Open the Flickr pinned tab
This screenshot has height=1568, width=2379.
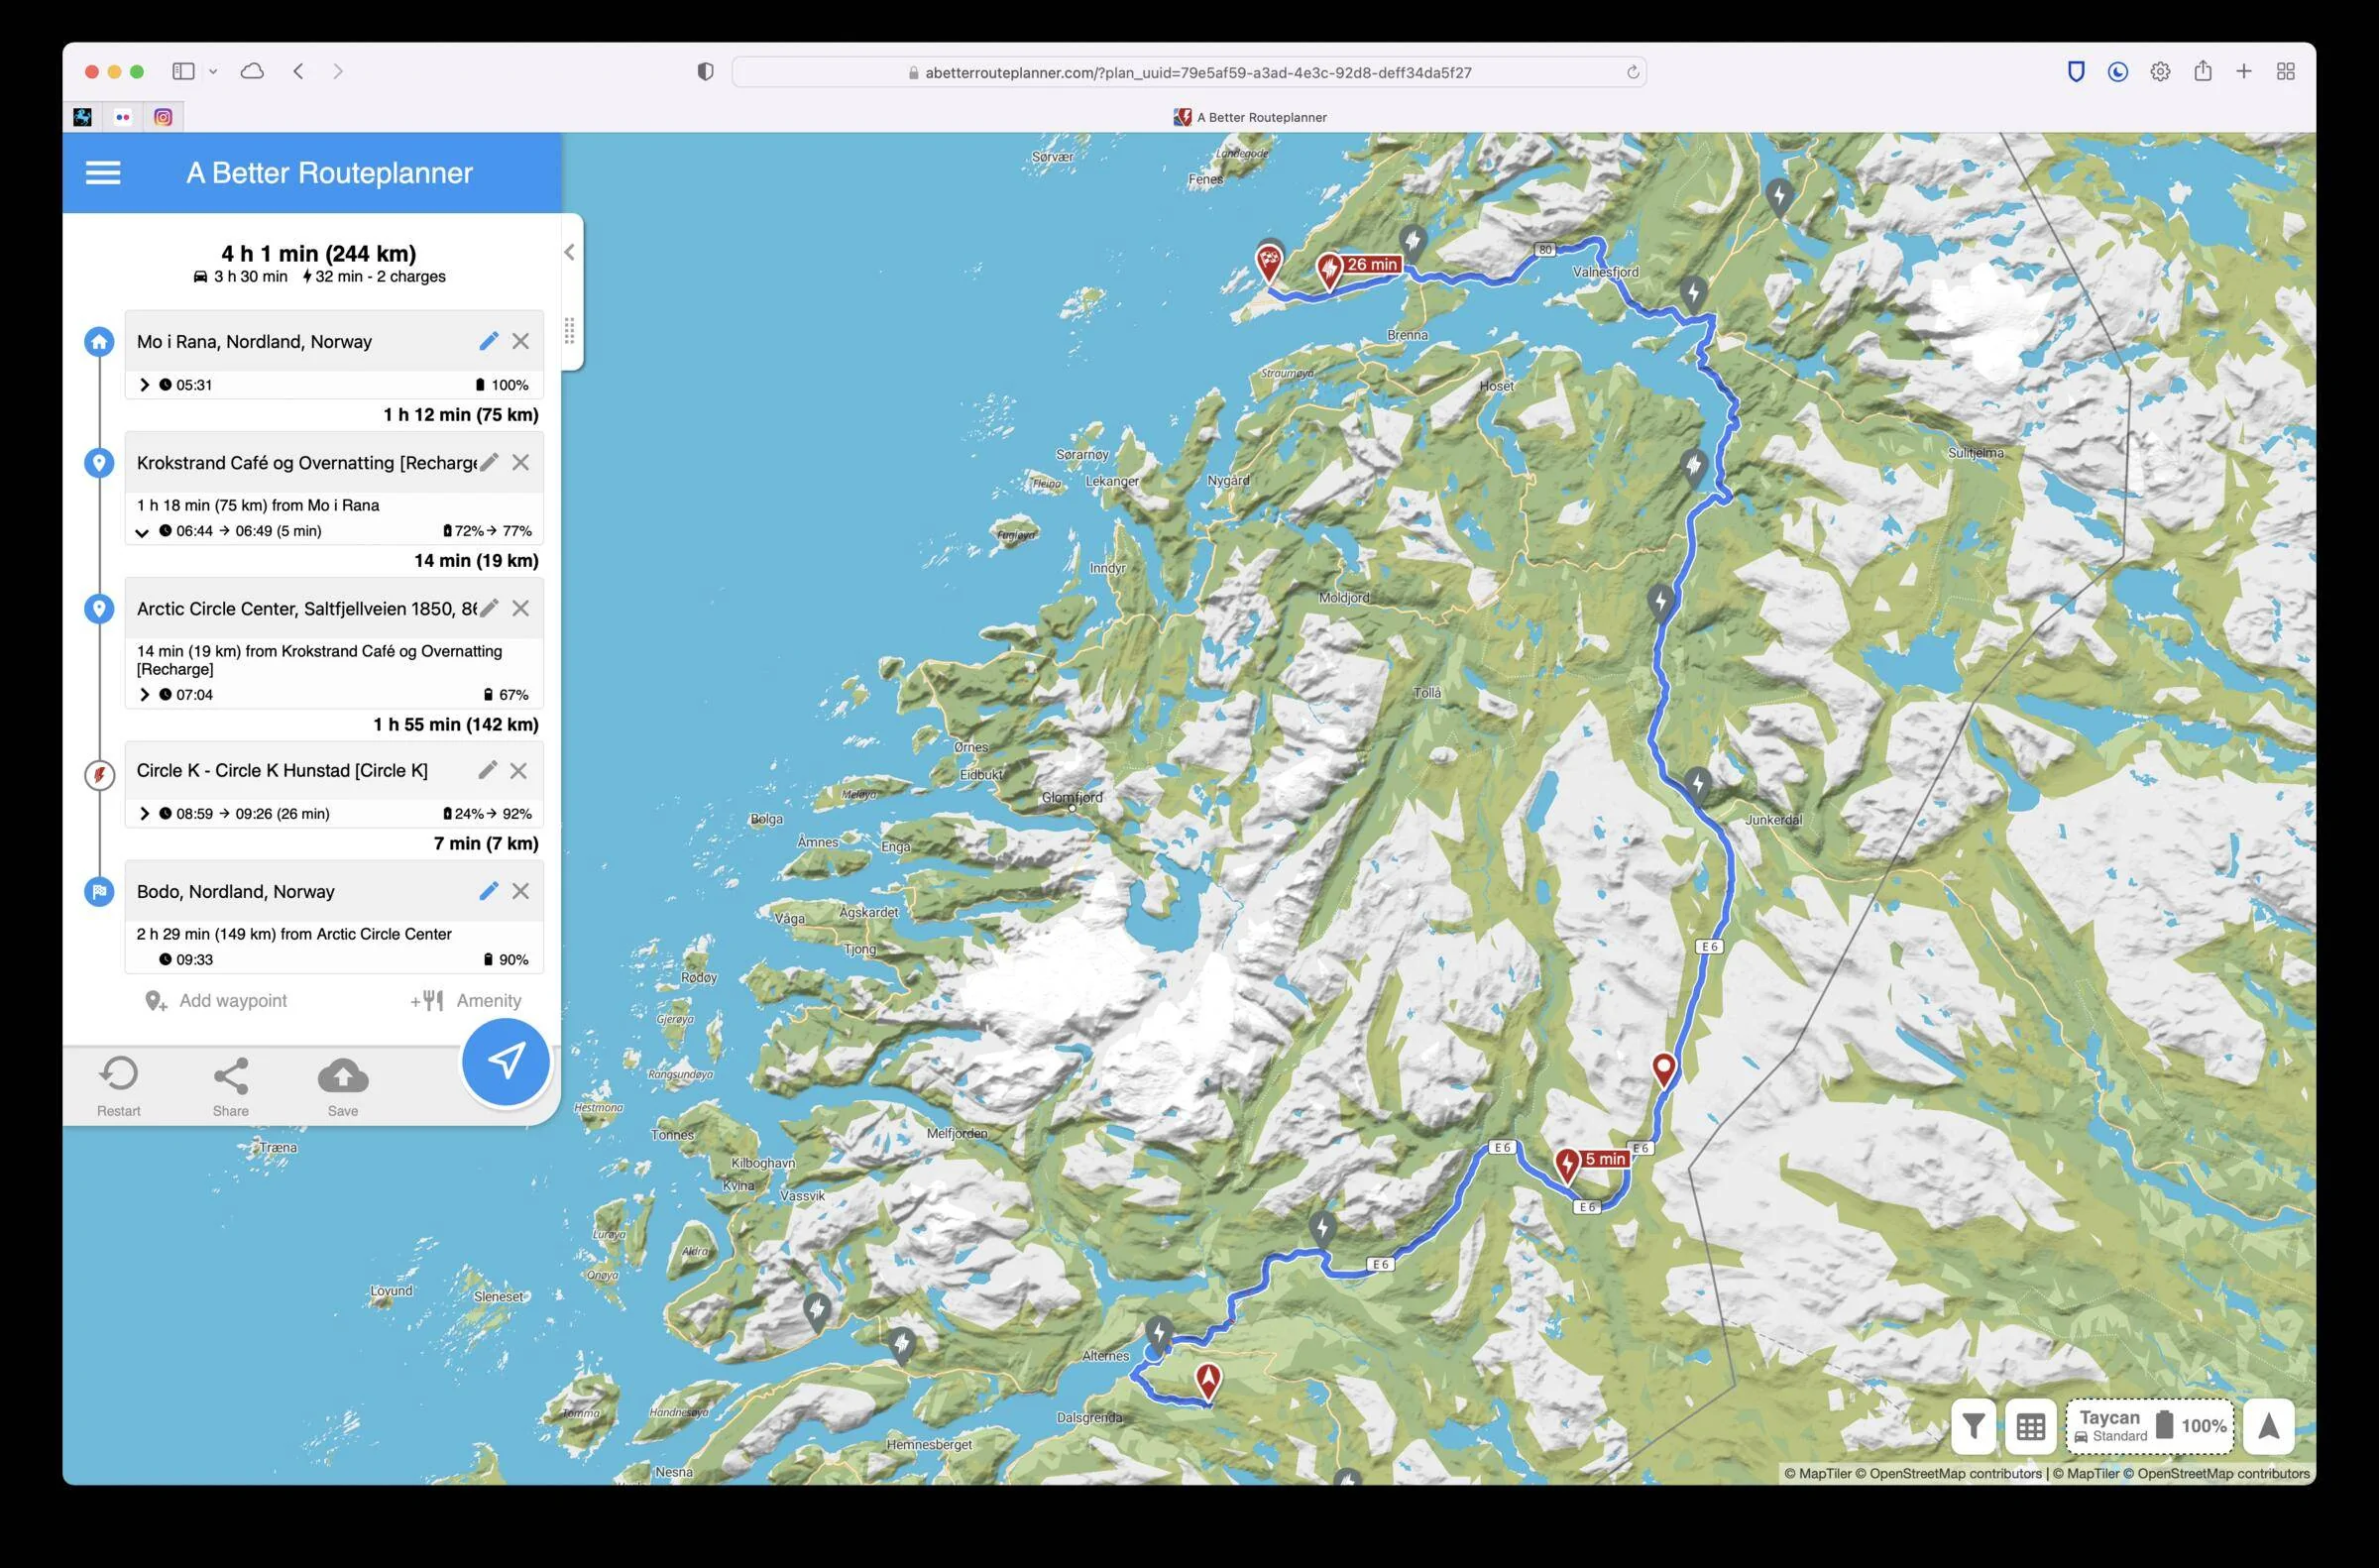[x=123, y=117]
